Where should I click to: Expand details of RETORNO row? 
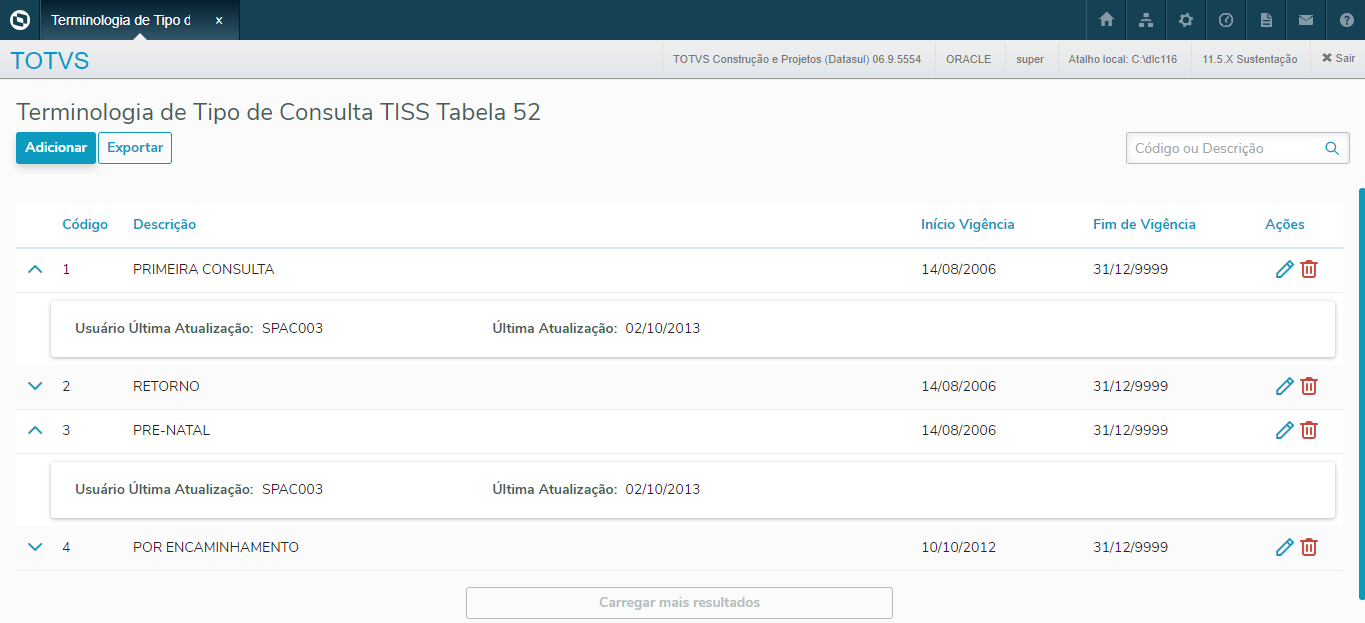point(36,386)
